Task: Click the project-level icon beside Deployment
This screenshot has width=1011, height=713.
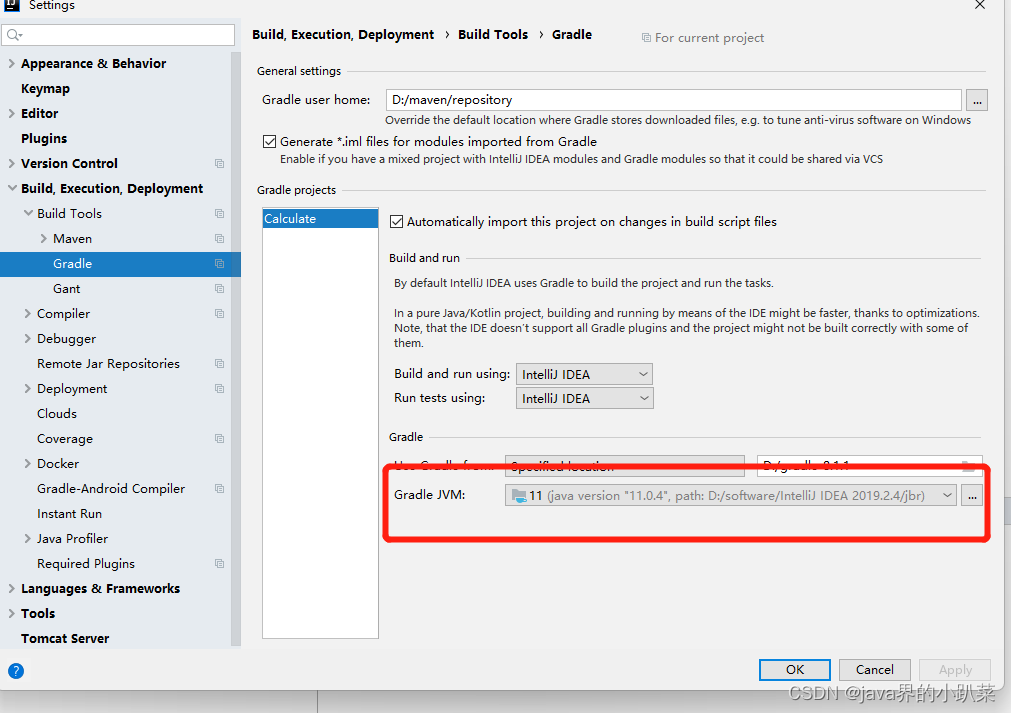Action: click(219, 389)
